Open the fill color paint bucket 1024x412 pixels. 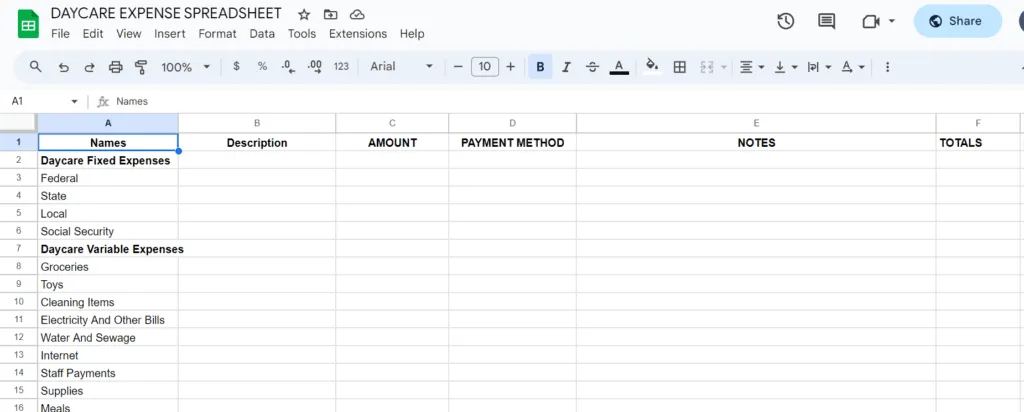pyautogui.click(x=652, y=67)
